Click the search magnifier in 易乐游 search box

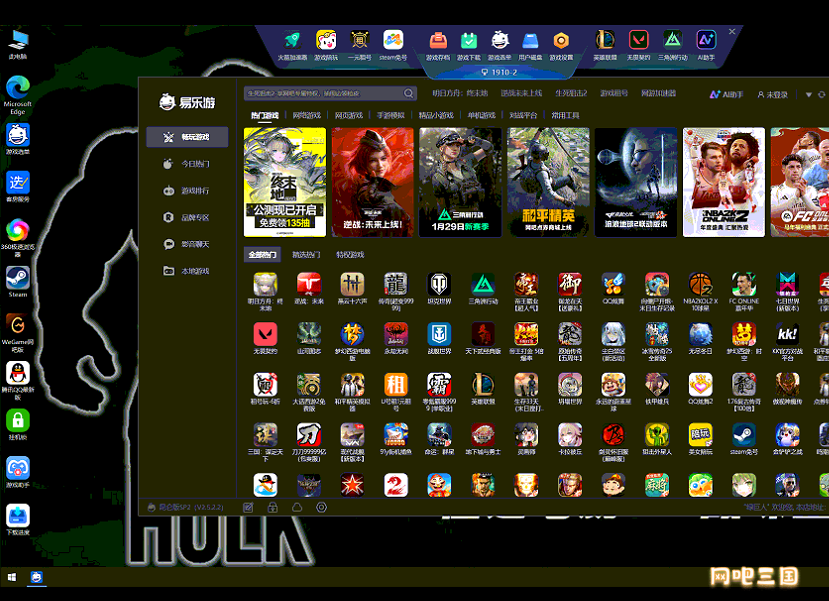(x=409, y=94)
